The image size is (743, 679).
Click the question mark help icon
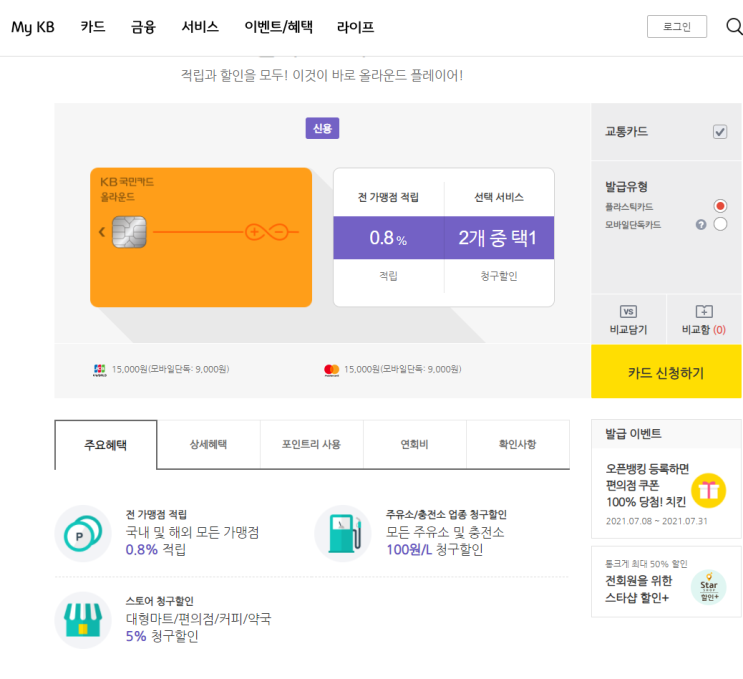click(701, 224)
